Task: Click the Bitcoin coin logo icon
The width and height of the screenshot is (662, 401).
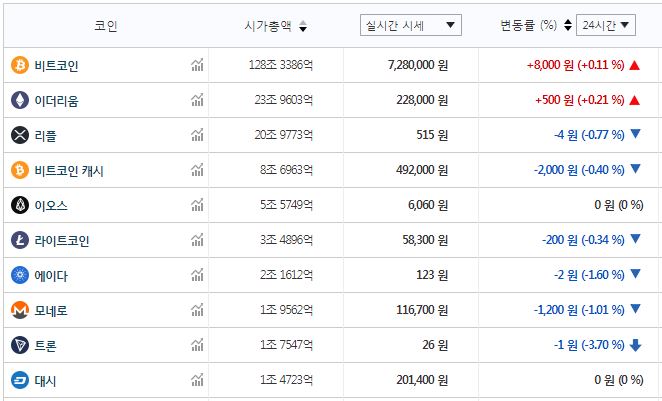Action: [19, 65]
